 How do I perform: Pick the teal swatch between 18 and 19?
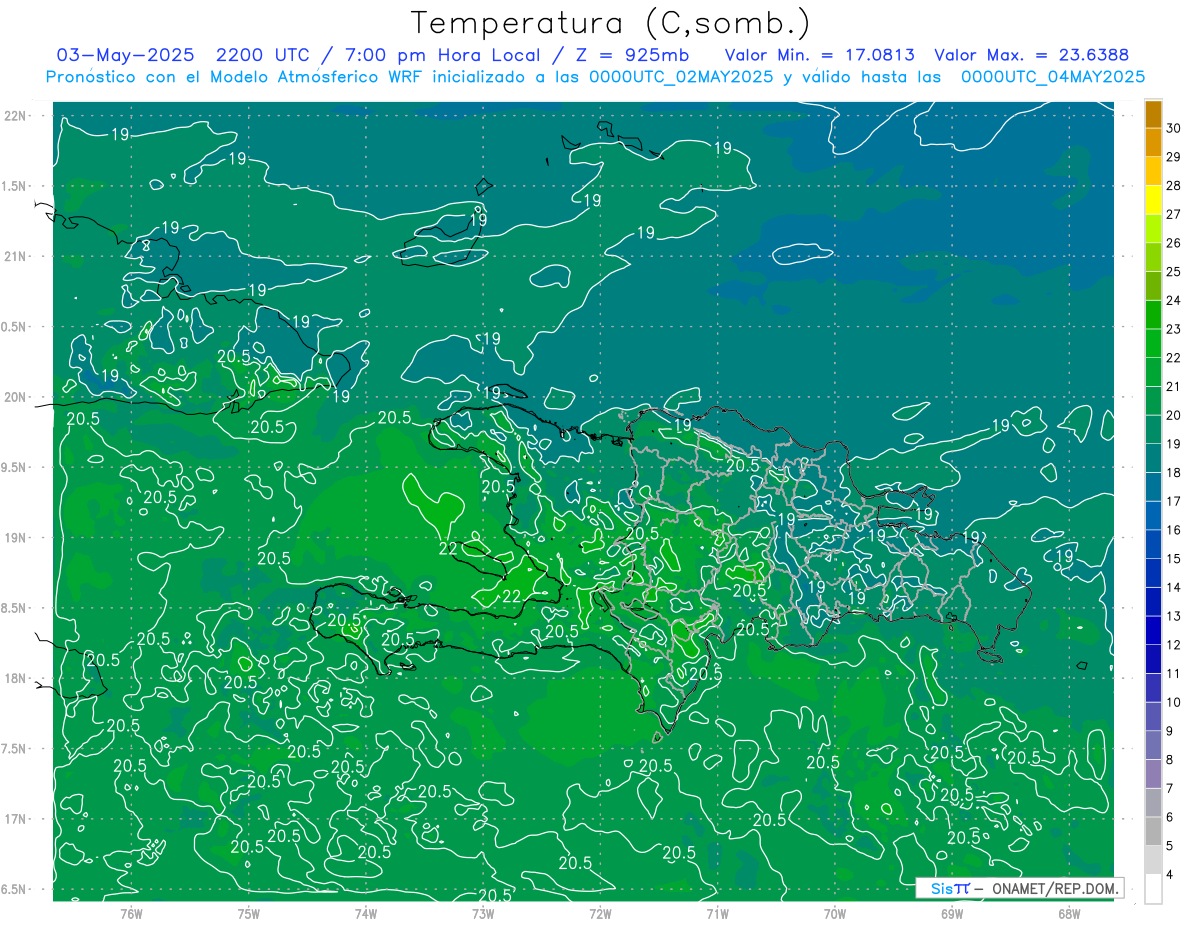[1153, 458]
